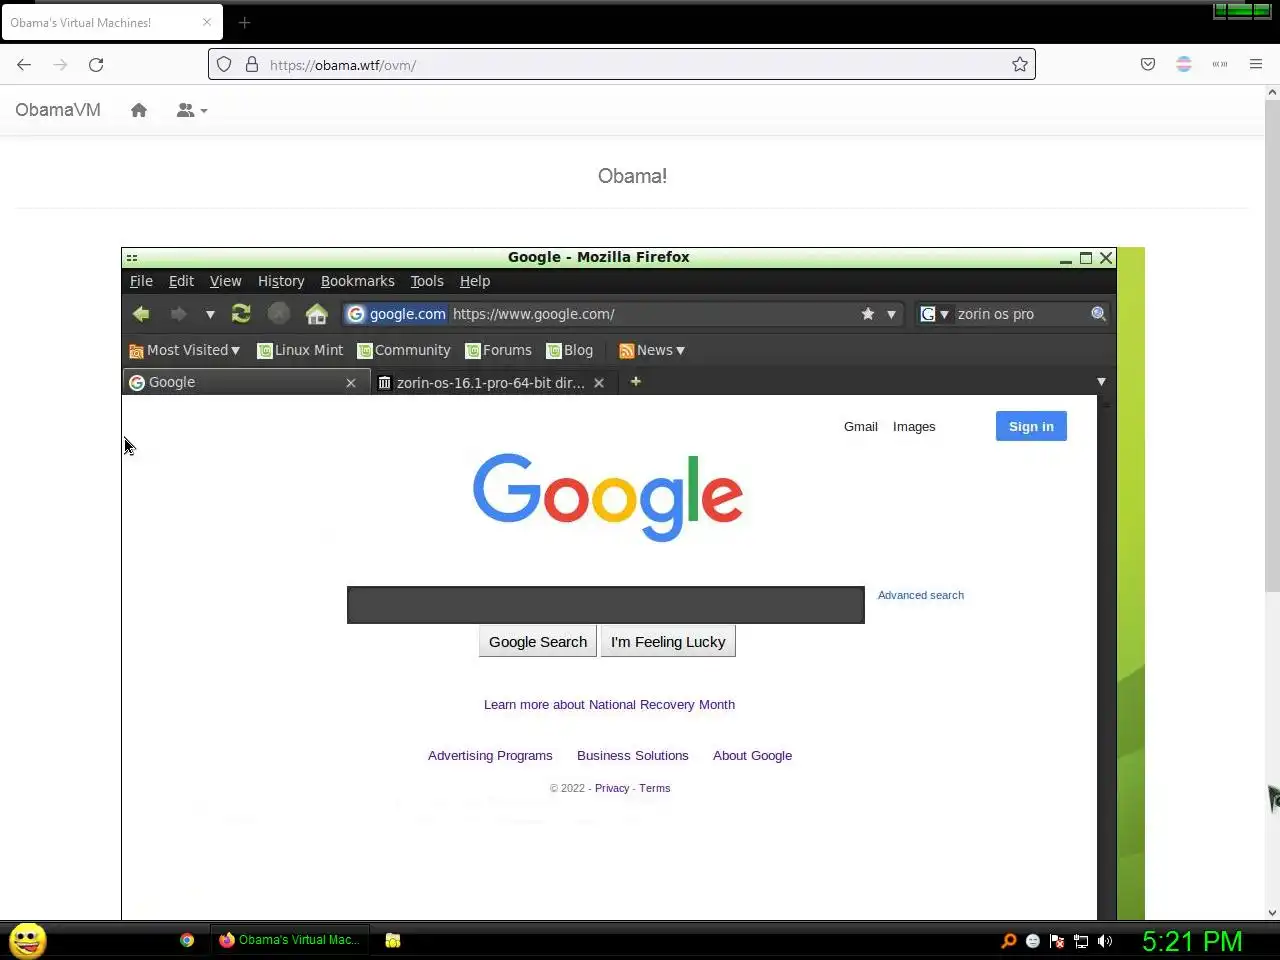Bookmark obama.wtf with the star icon

point(1020,65)
